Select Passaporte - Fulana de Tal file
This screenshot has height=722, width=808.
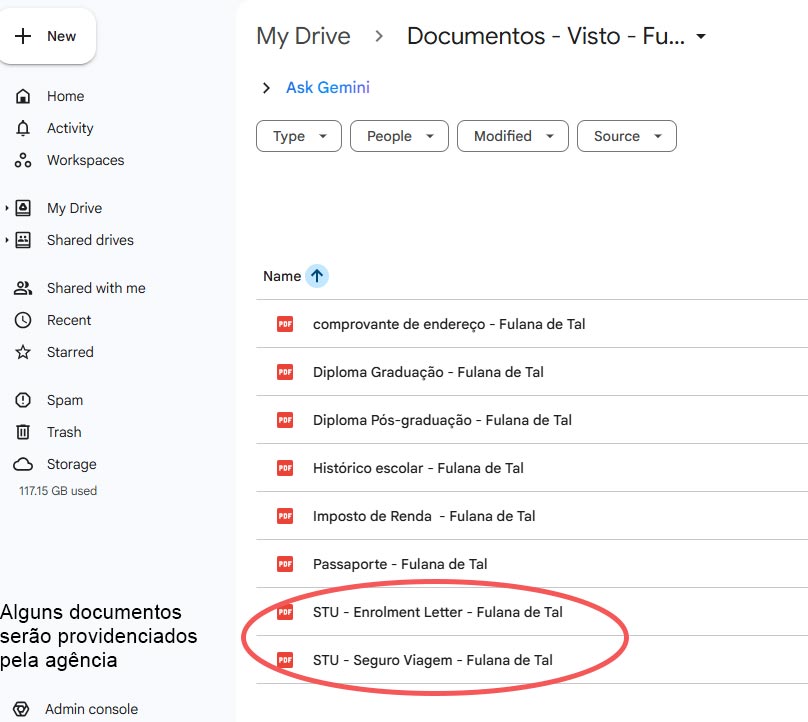pyautogui.click(x=400, y=564)
